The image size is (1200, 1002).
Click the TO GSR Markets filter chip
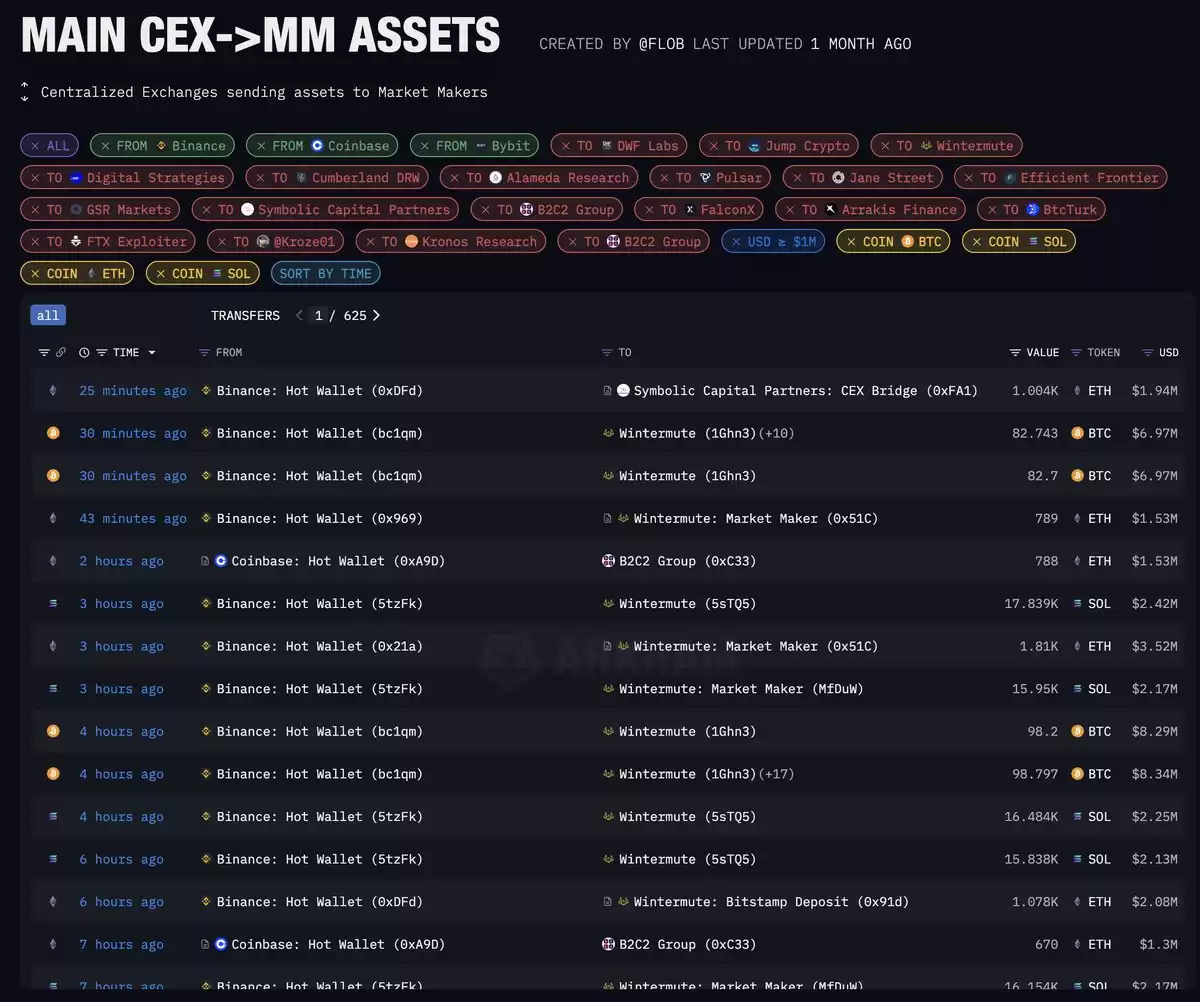pyautogui.click(x=100, y=209)
